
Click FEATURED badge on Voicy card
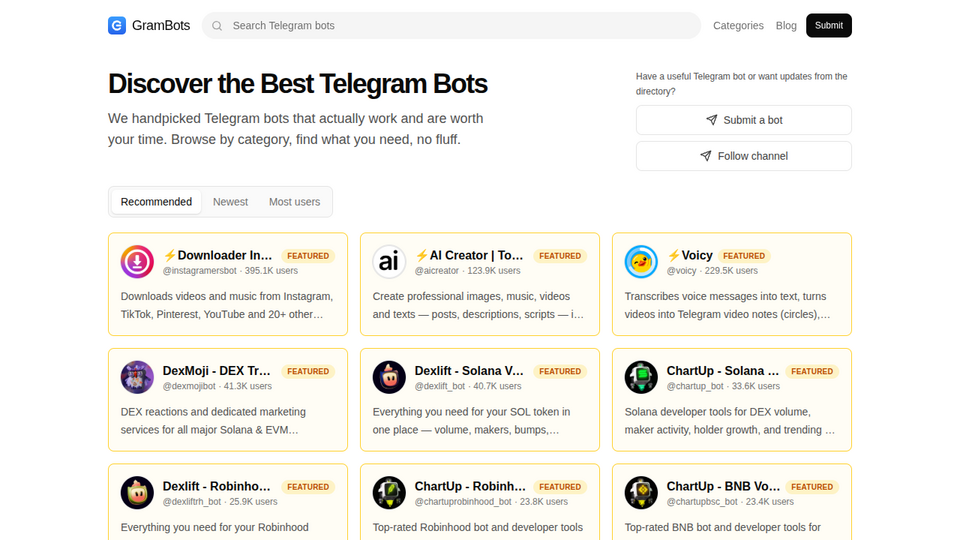point(744,256)
